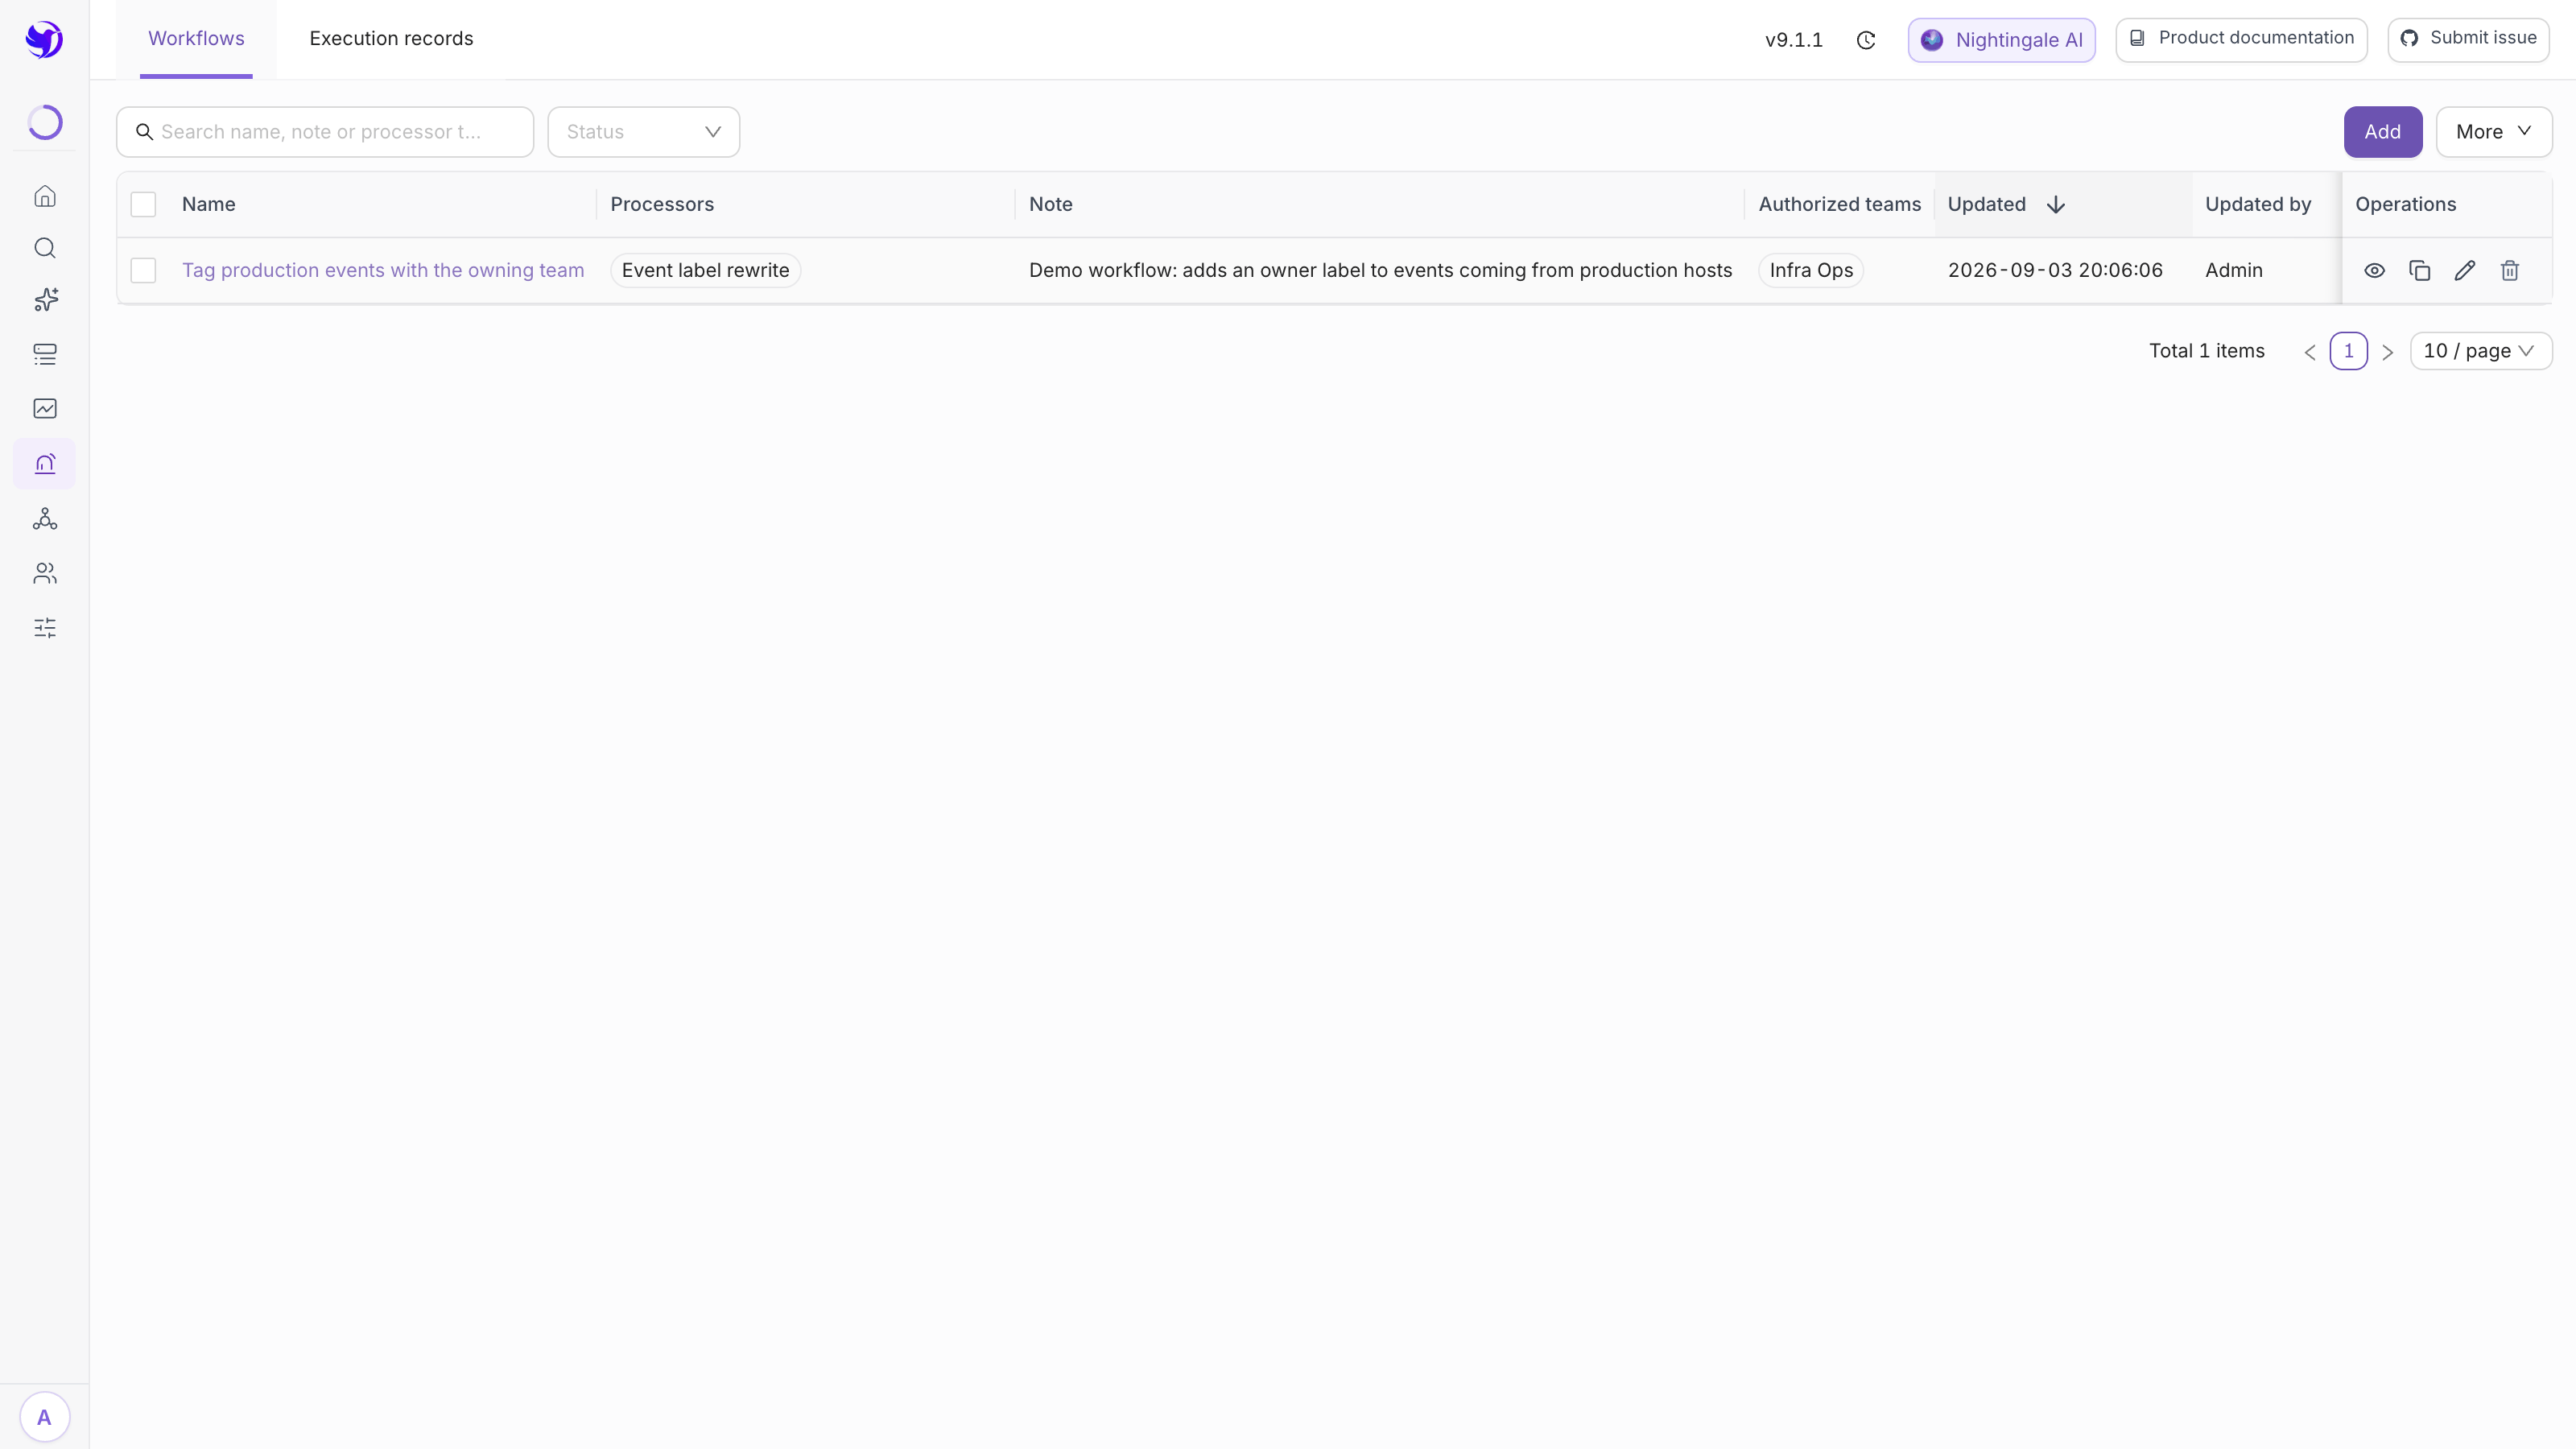Go to next page arrow

[x=2388, y=352]
